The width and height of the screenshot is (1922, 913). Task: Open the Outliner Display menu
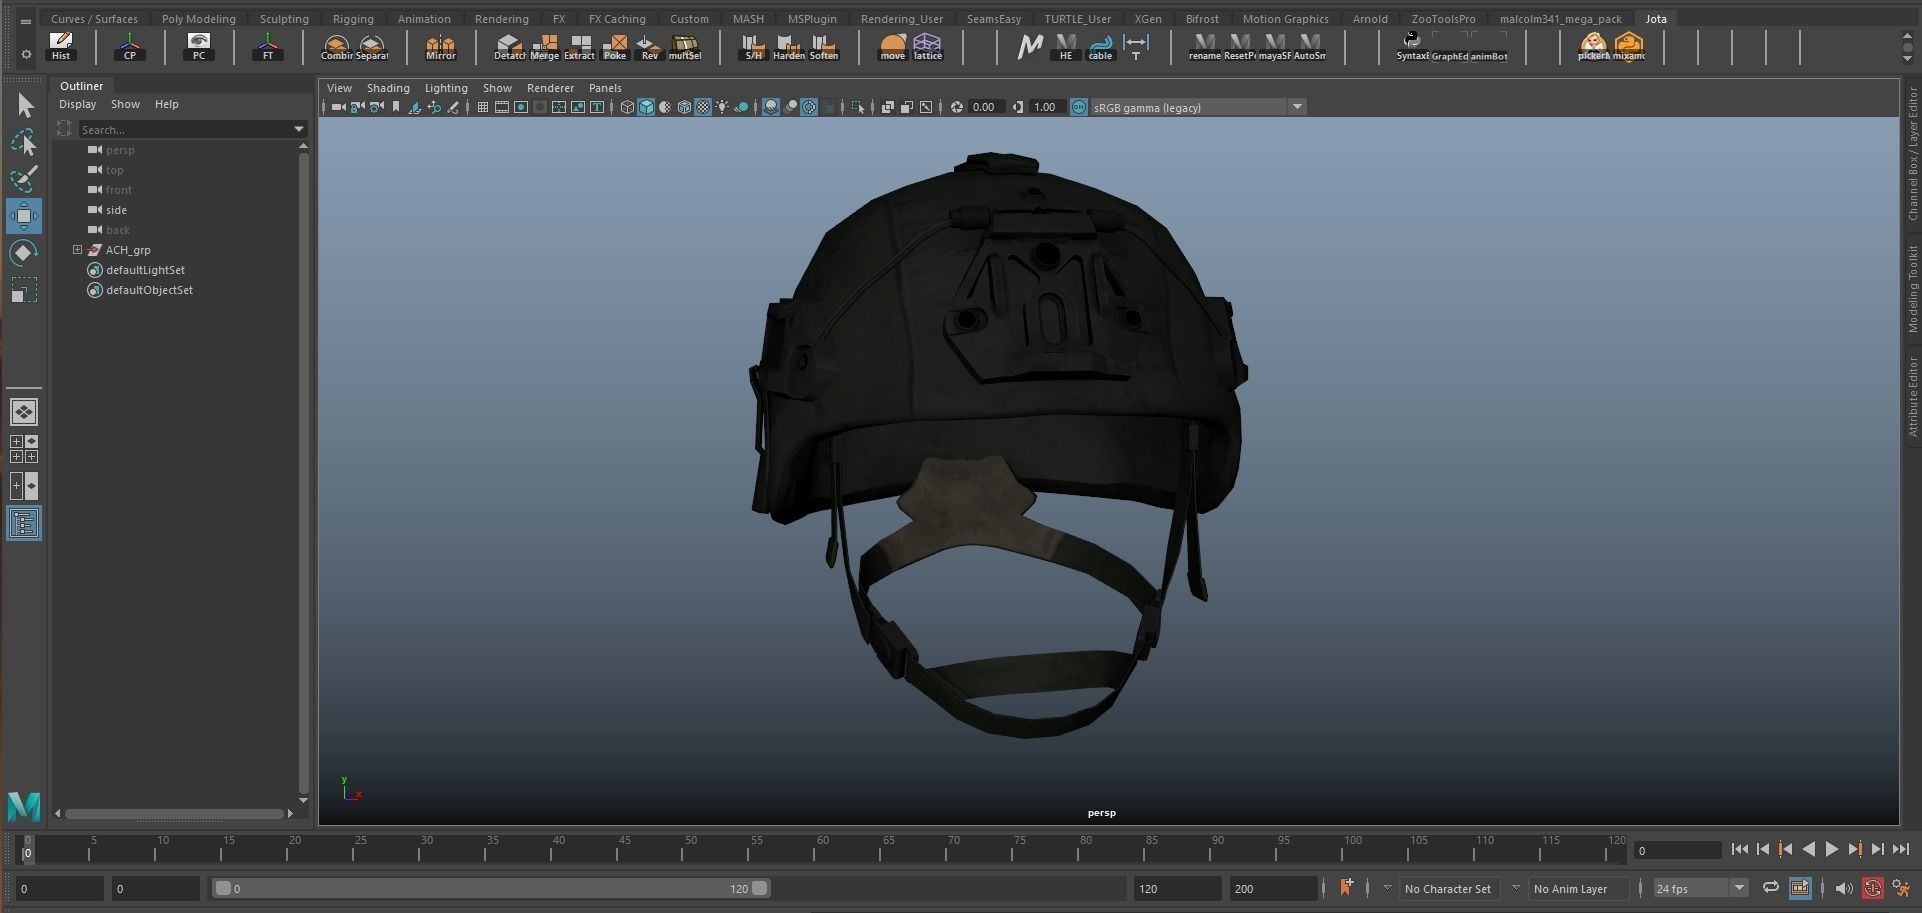(x=77, y=104)
